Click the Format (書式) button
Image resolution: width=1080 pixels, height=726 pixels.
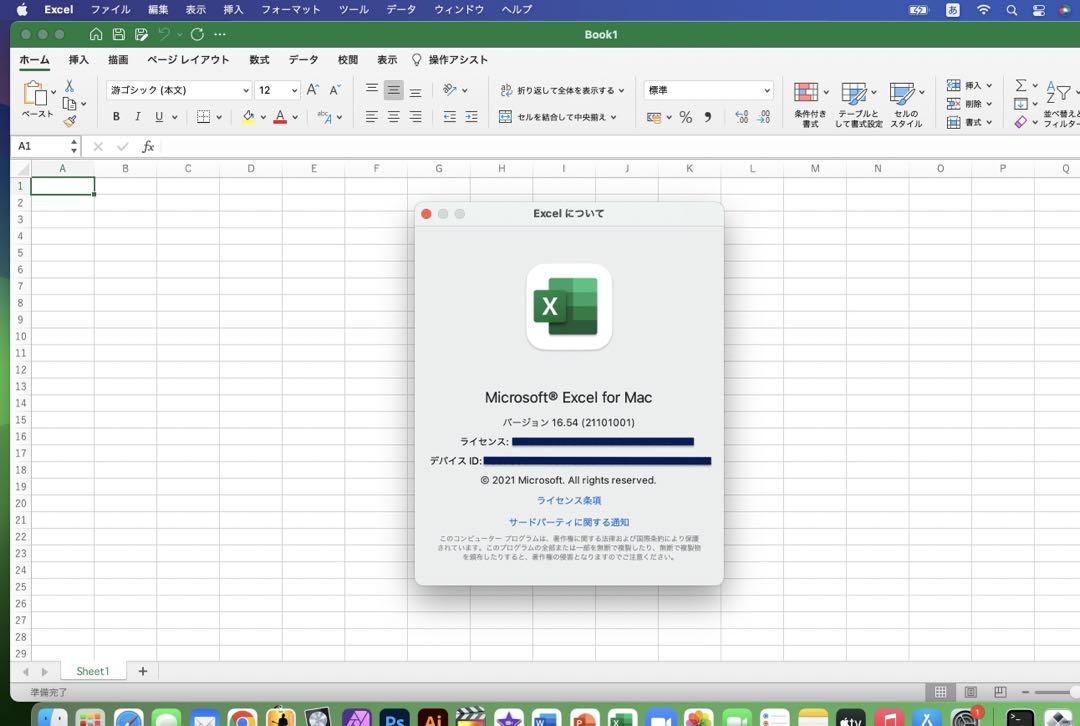tap(968, 123)
